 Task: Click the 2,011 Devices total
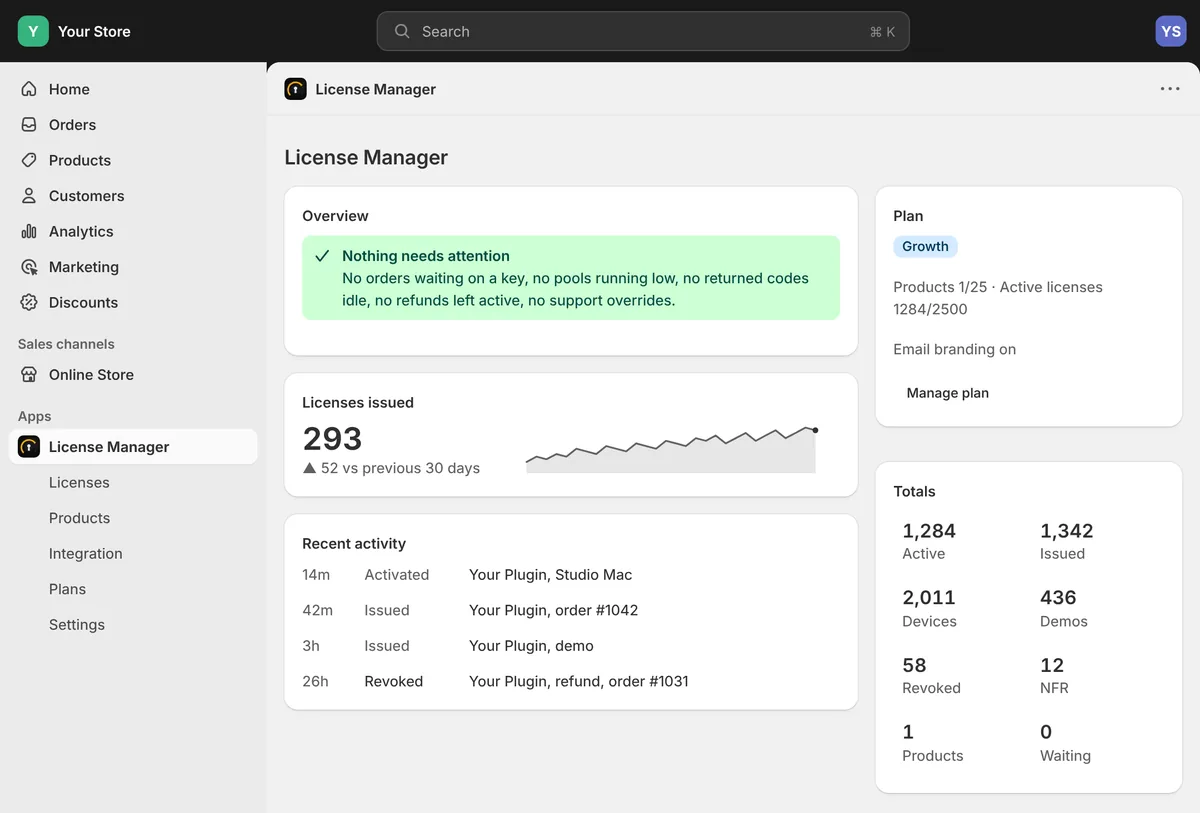coord(930,608)
